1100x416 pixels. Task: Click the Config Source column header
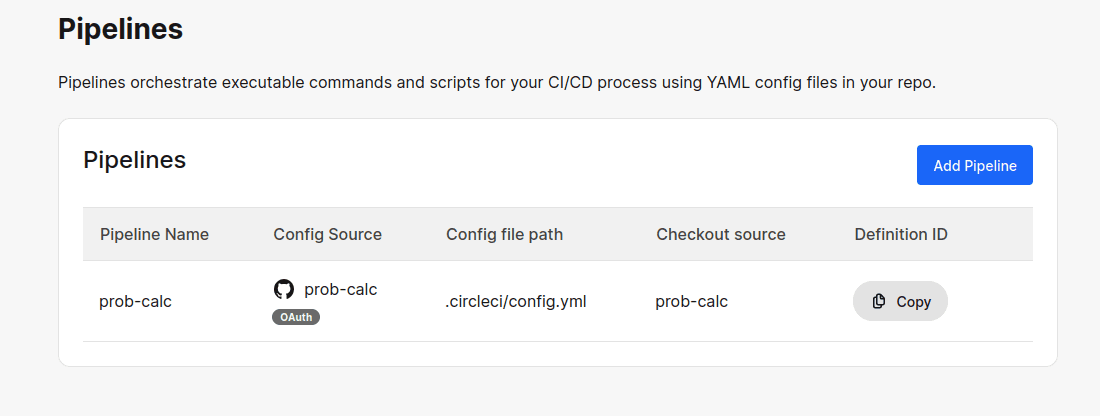(327, 234)
